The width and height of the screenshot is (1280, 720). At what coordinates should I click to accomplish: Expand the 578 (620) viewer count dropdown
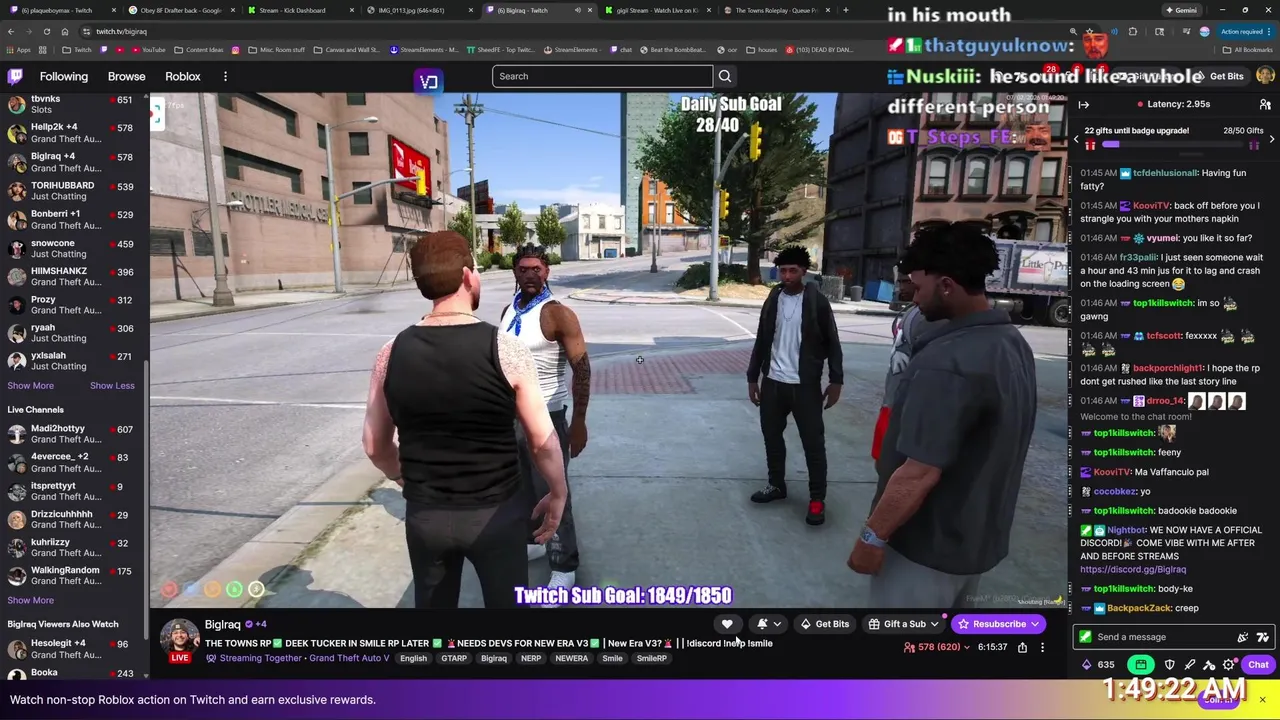click(937, 647)
